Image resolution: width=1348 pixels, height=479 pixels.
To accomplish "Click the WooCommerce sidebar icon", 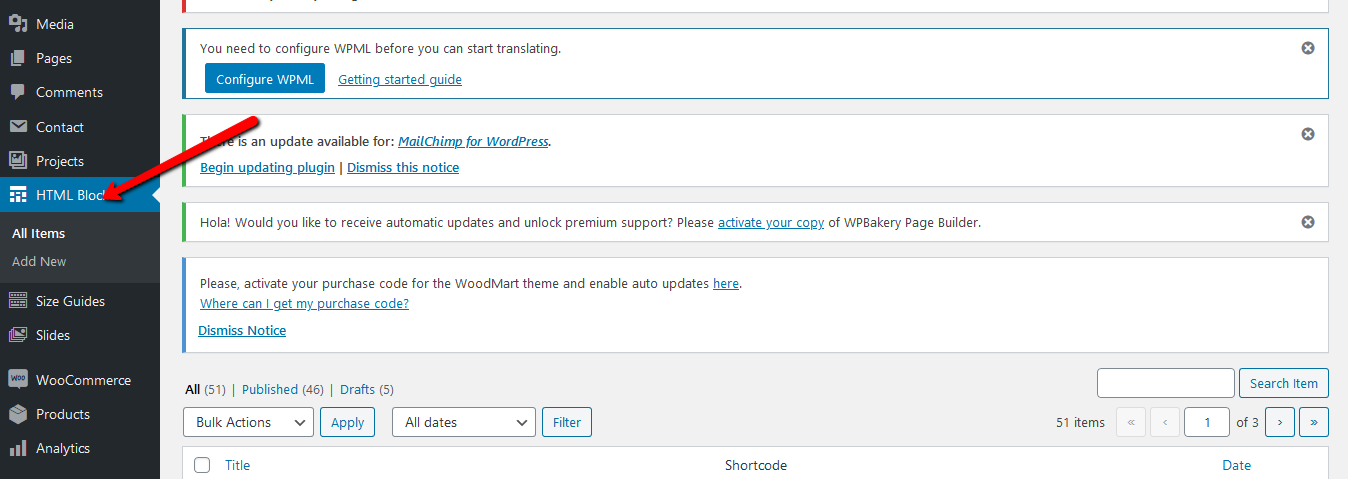I will point(18,380).
